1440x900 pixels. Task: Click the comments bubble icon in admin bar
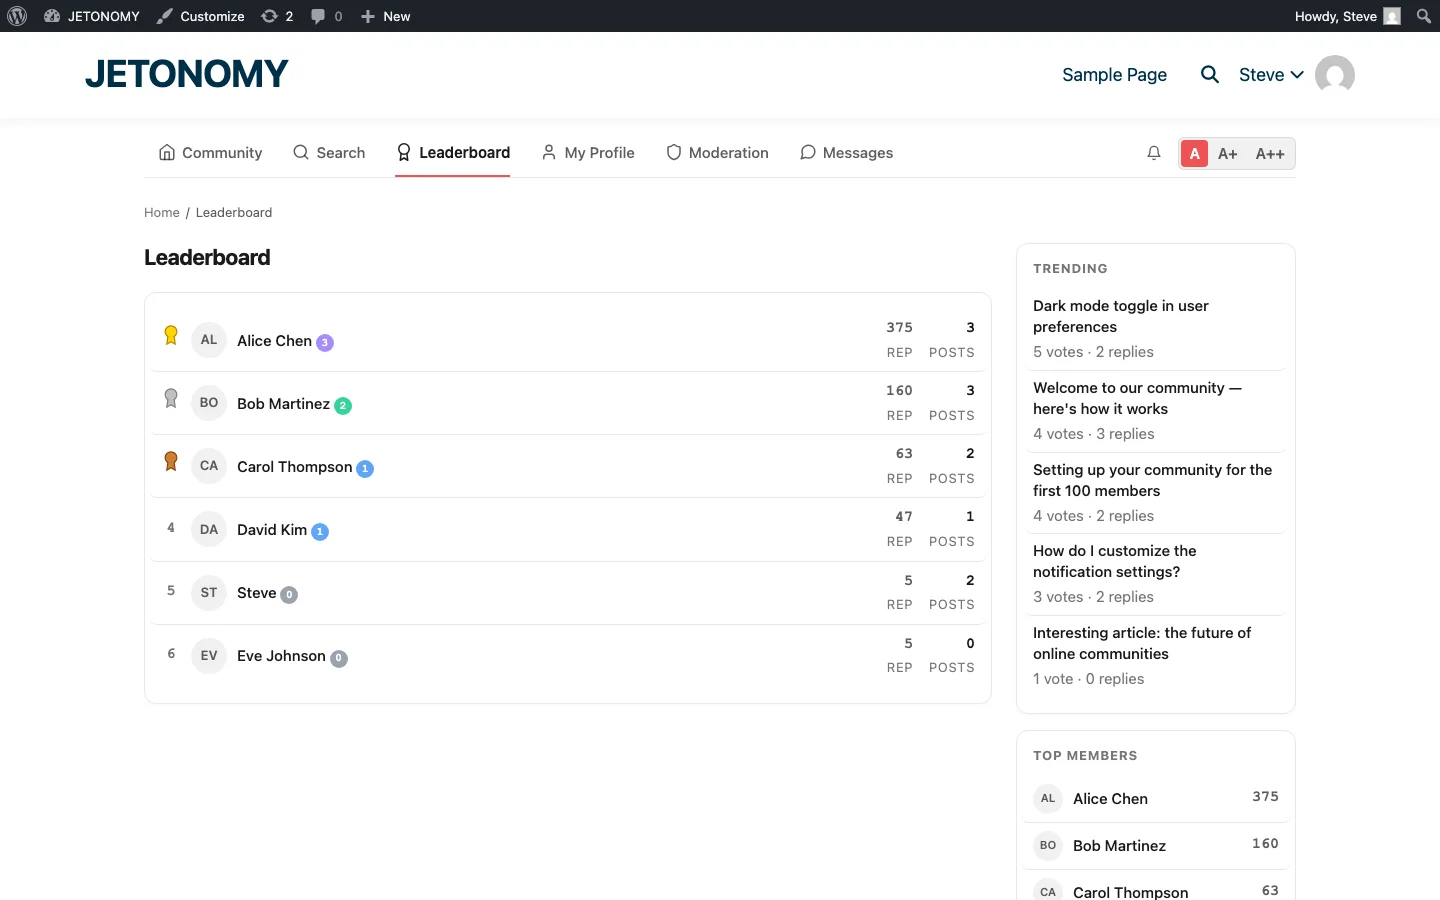317,16
